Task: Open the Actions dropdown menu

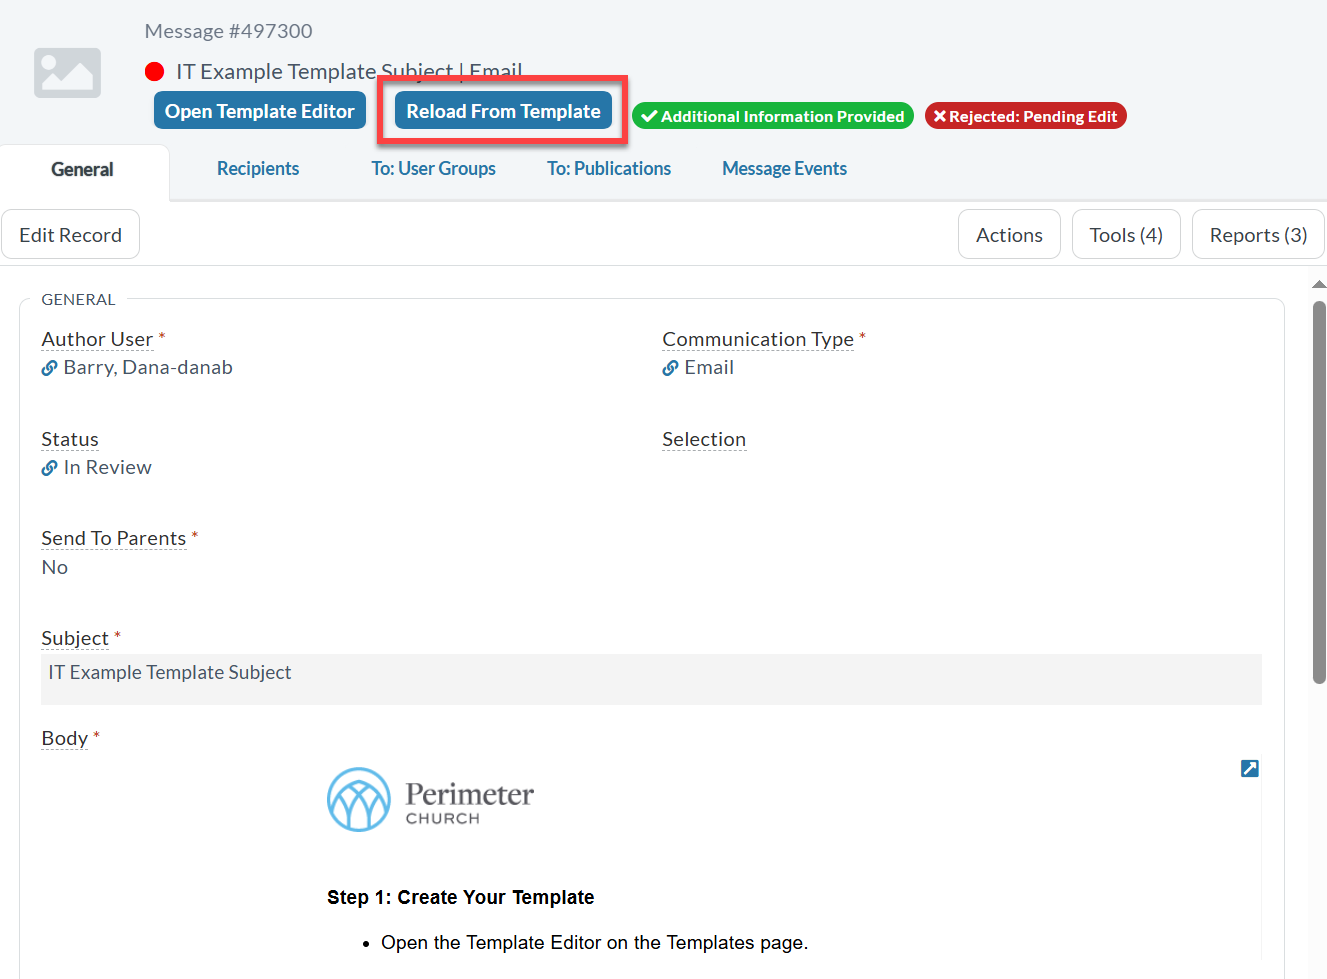Action: [x=1008, y=235]
